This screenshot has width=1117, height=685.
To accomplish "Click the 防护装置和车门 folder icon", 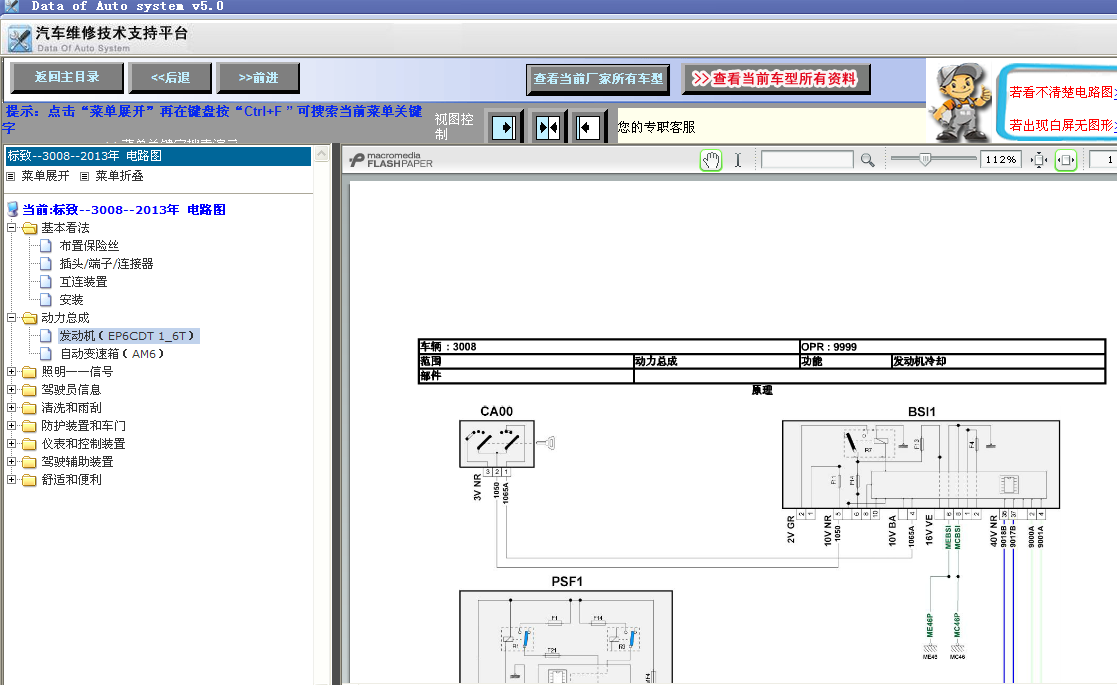I will click(x=29, y=426).
